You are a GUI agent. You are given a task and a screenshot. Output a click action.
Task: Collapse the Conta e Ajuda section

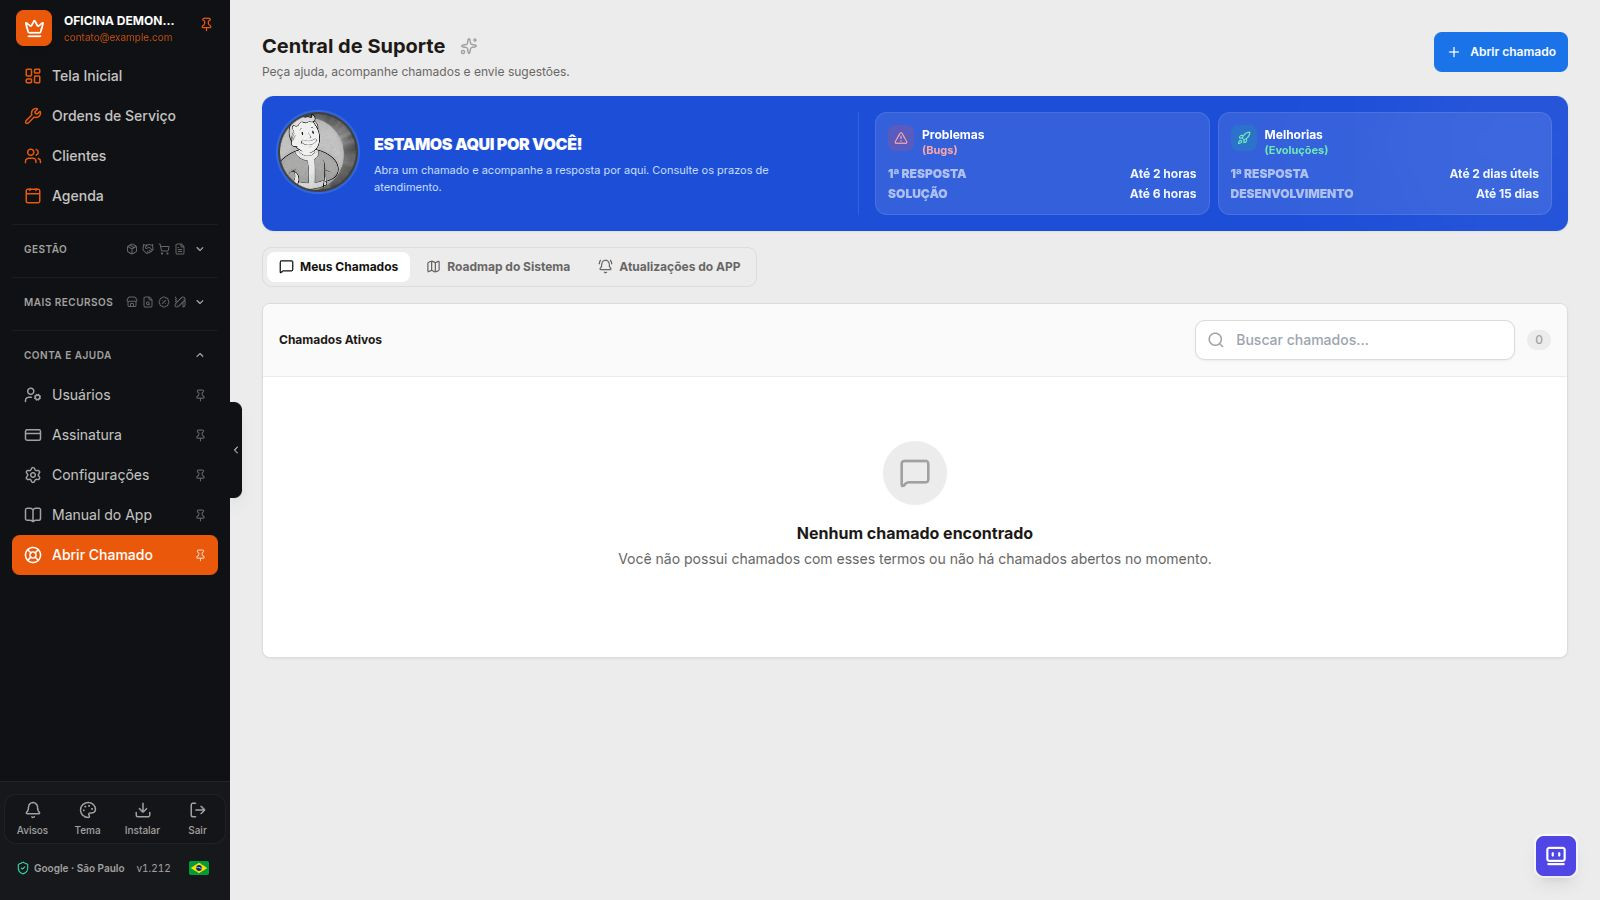(x=200, y=355)
